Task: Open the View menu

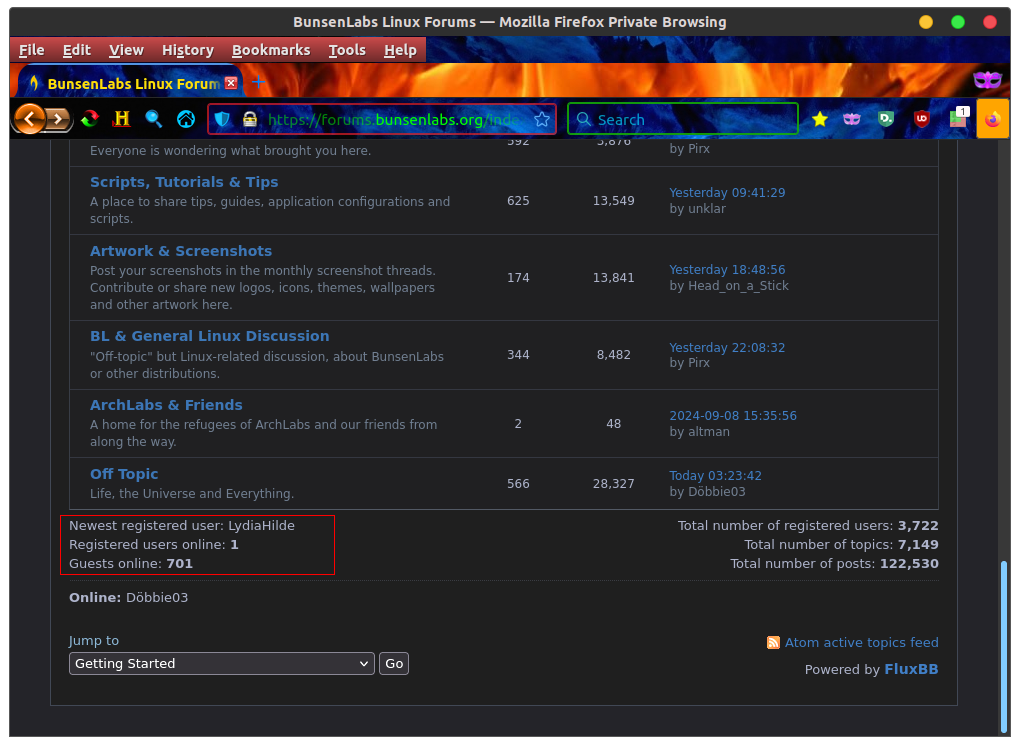Action: [x=126, y=50]
